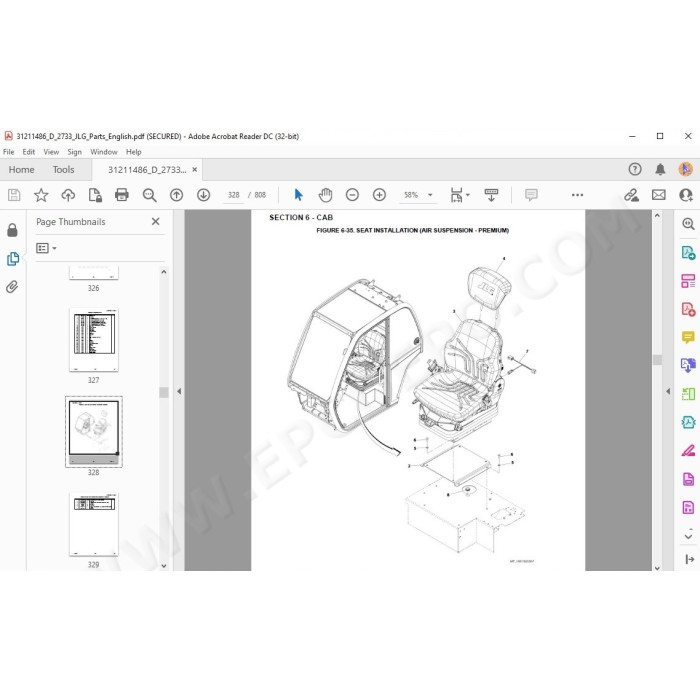Open the attachments paperclip panel
The image size is (700, 700).
click(x=12, y=287)
